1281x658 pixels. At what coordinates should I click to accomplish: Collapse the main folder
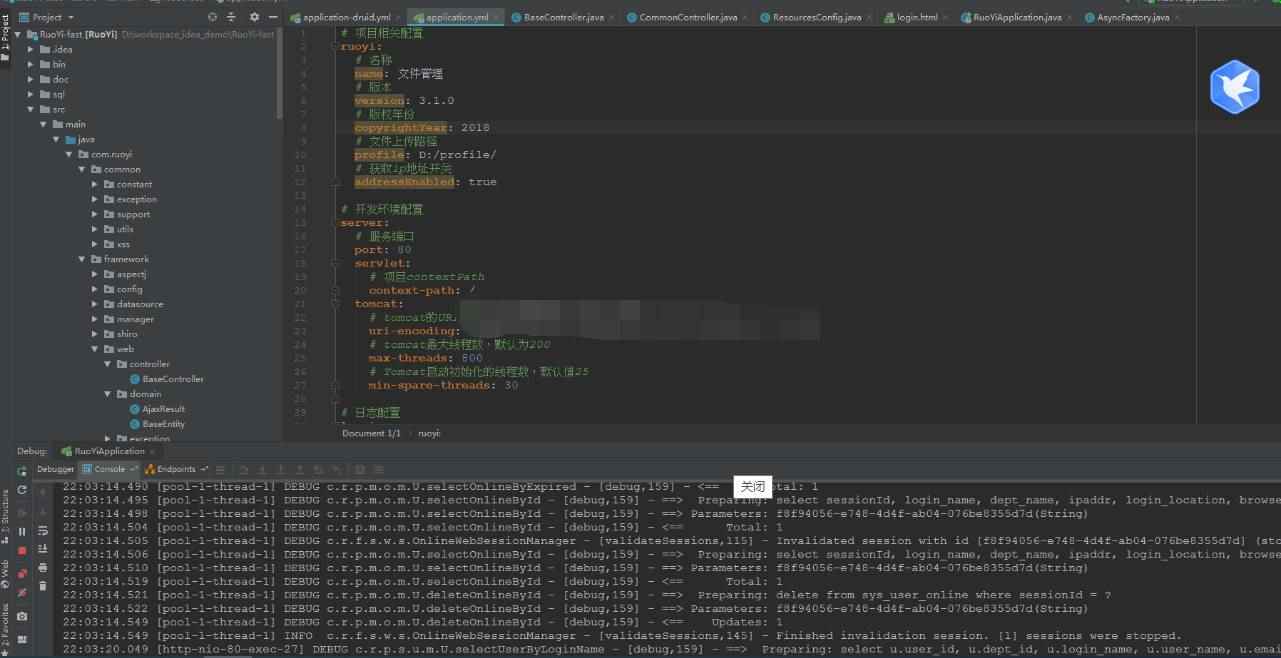pos(44,124)
